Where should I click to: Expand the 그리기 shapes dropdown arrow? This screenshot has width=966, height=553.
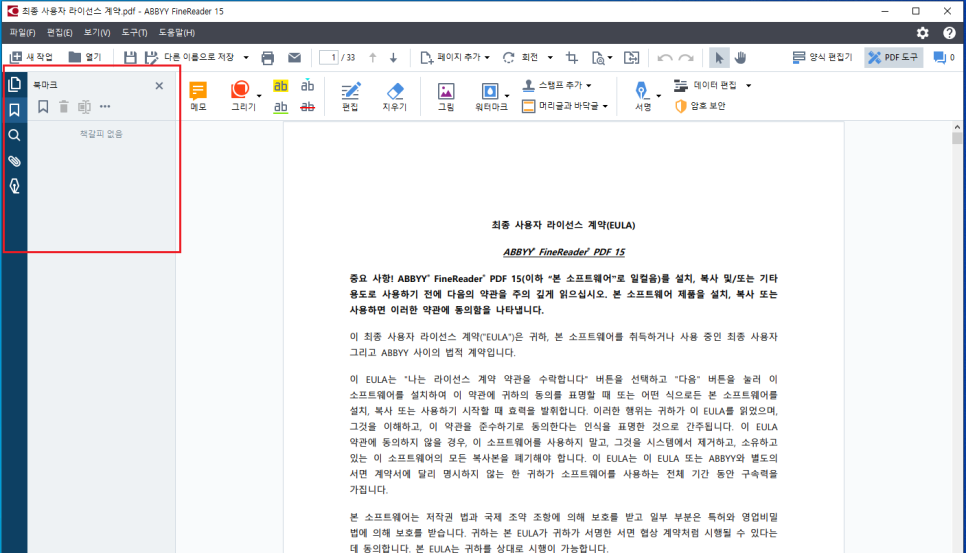(259, 96)
